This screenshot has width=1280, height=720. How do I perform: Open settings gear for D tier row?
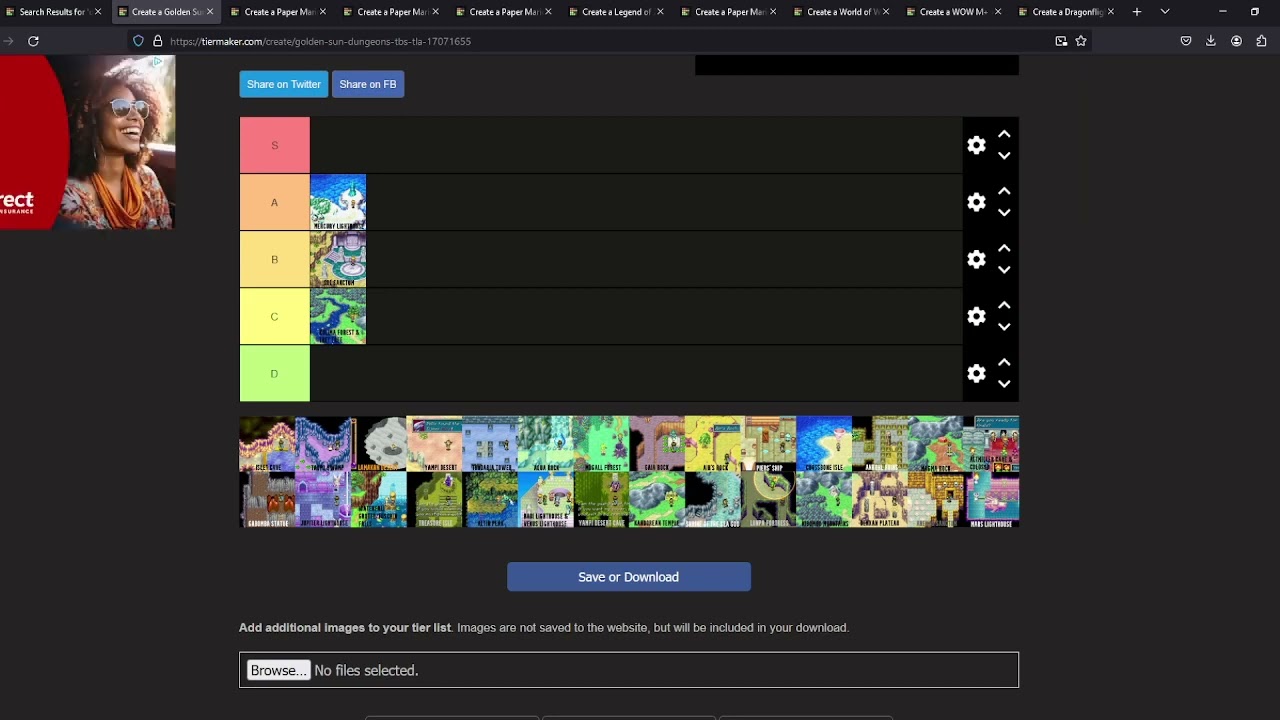coord(976,373)
